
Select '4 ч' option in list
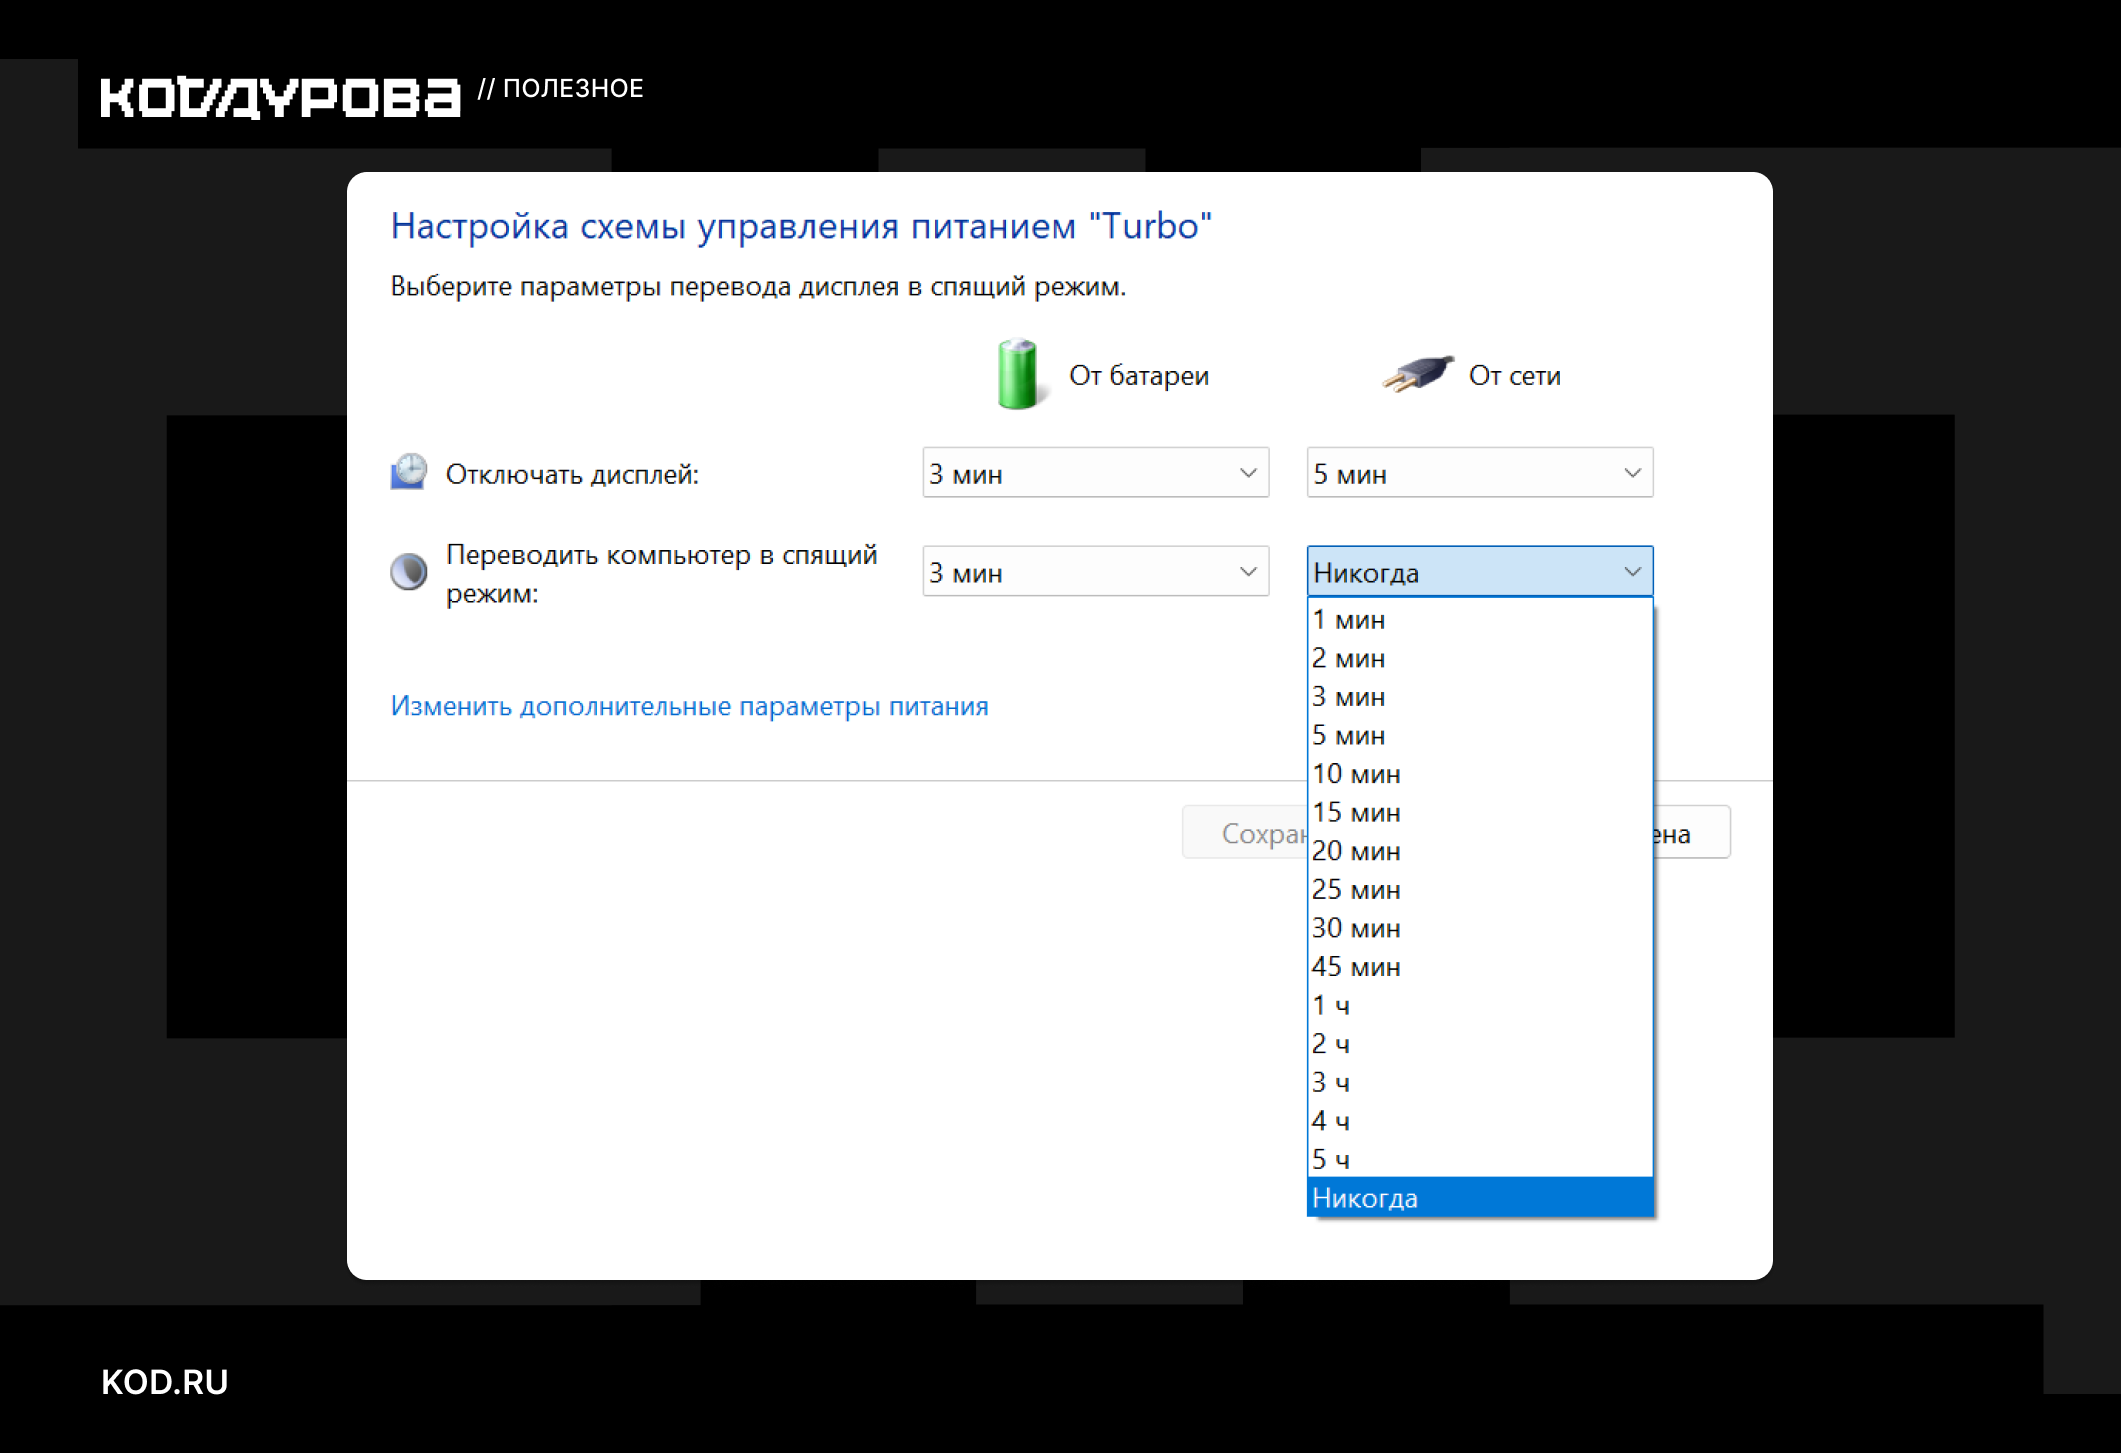(x=1479, y=1121)
